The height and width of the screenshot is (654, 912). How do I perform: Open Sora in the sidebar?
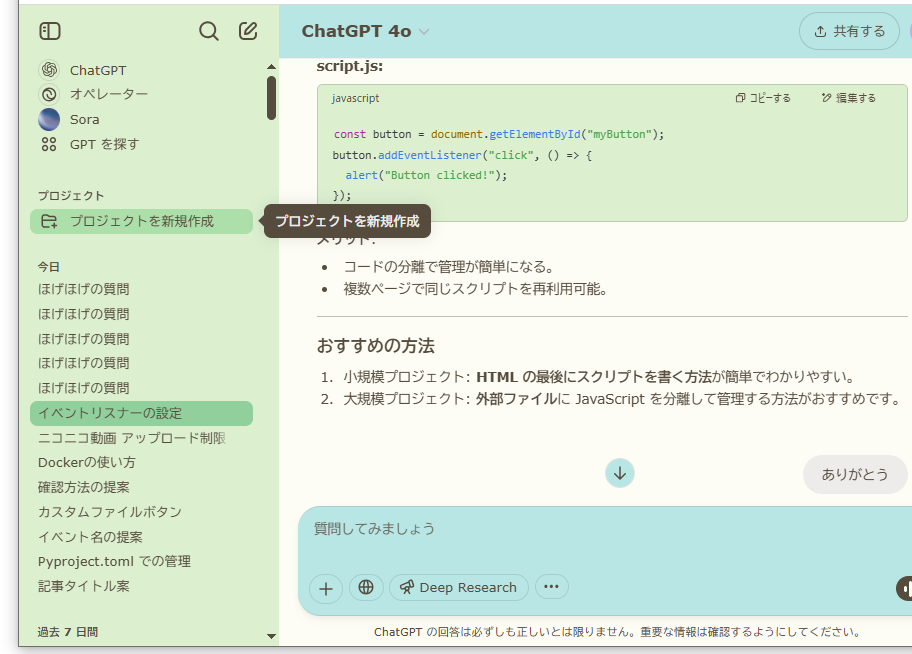[69, 119]
